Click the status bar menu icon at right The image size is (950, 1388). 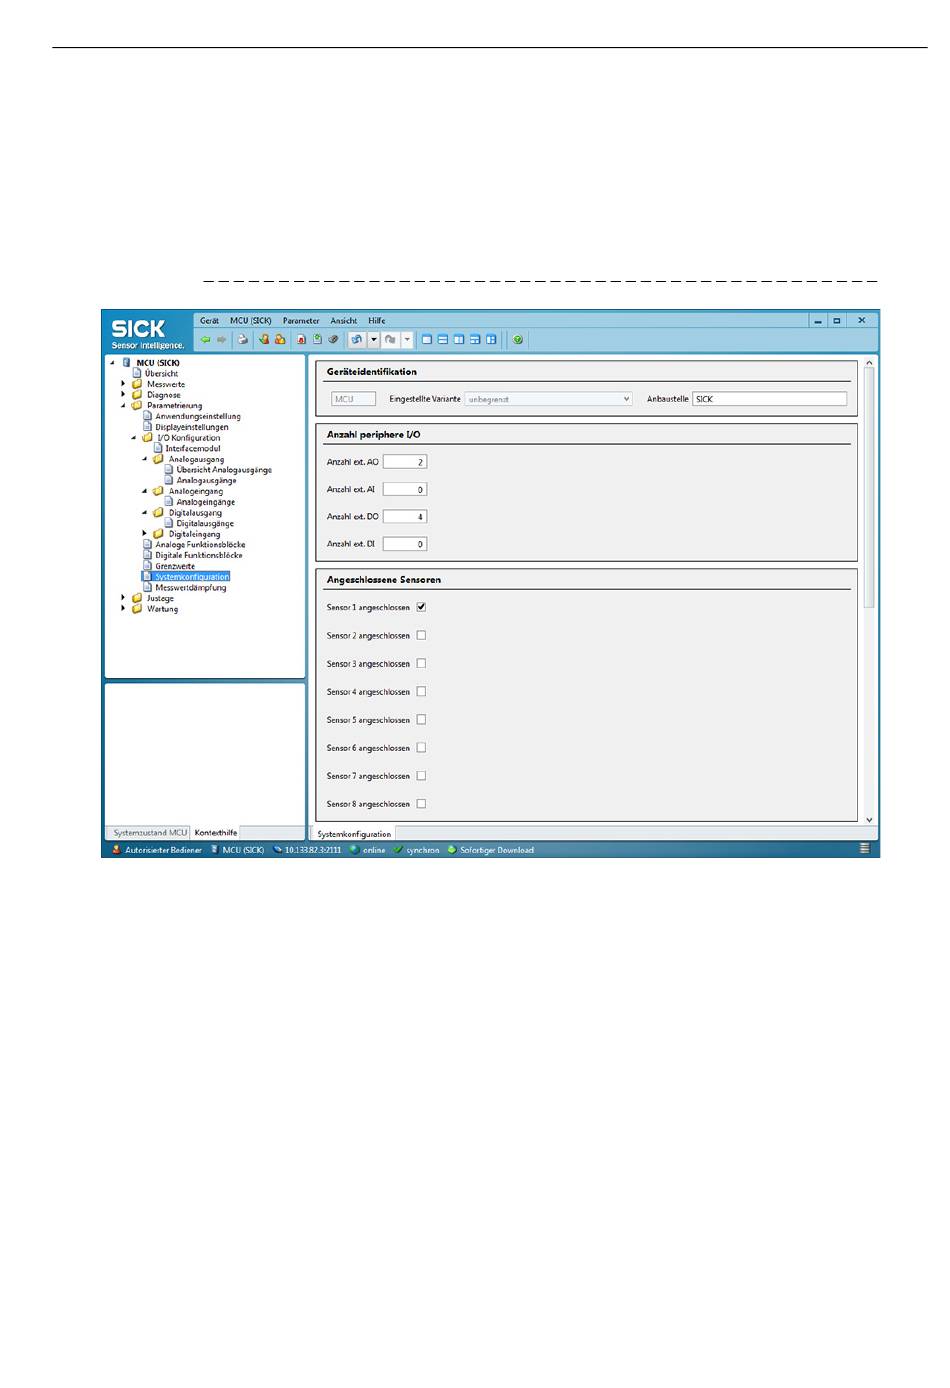pos(865,849)
